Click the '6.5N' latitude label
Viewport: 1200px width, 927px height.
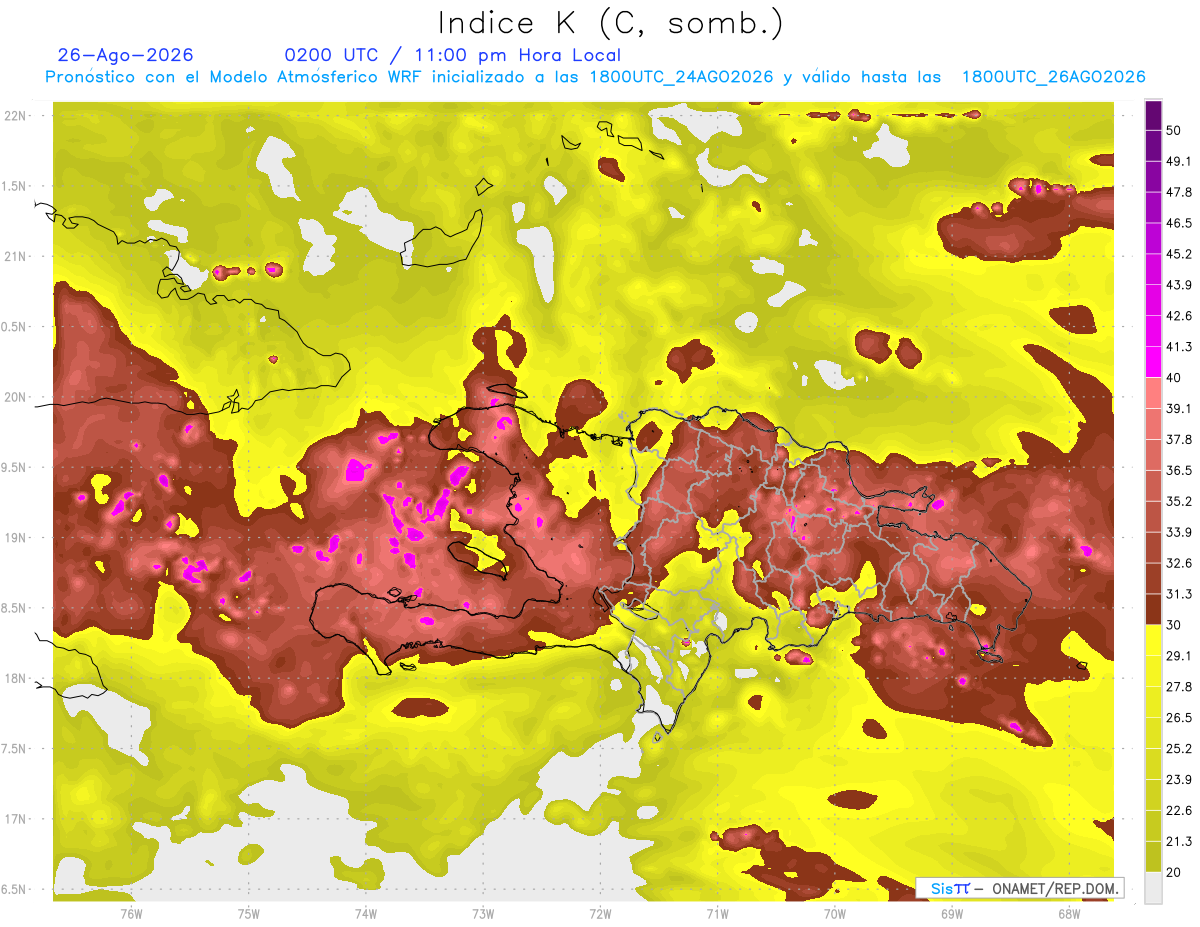(14, 889)
